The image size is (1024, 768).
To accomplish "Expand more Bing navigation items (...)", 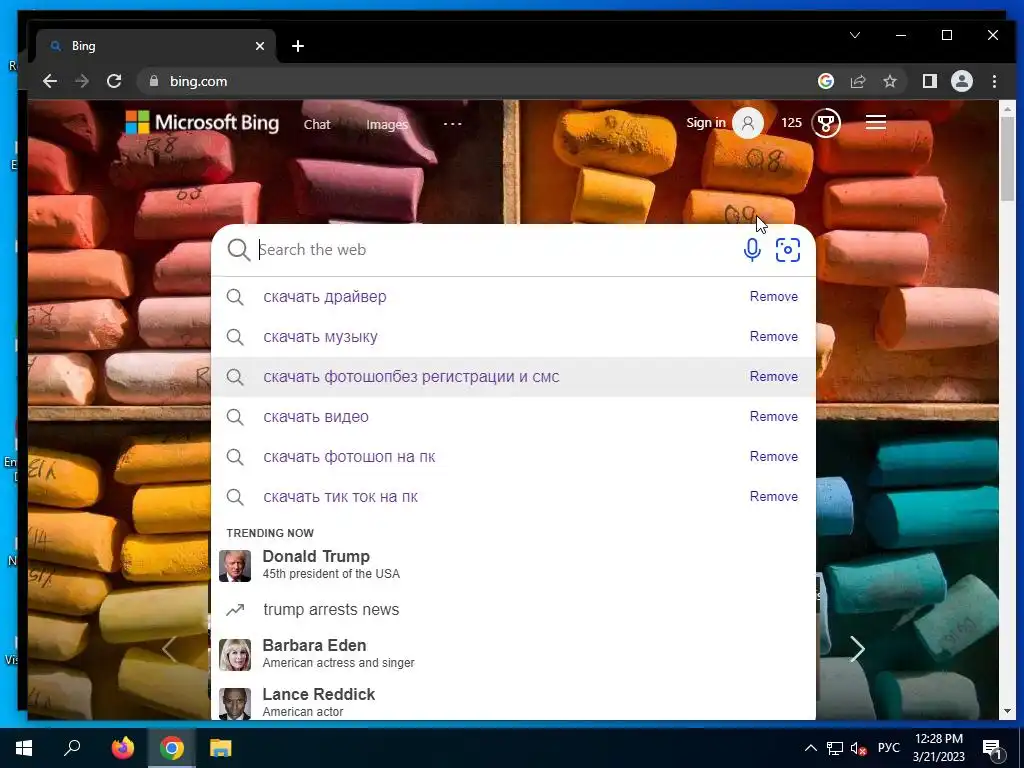I will point(453,123).
